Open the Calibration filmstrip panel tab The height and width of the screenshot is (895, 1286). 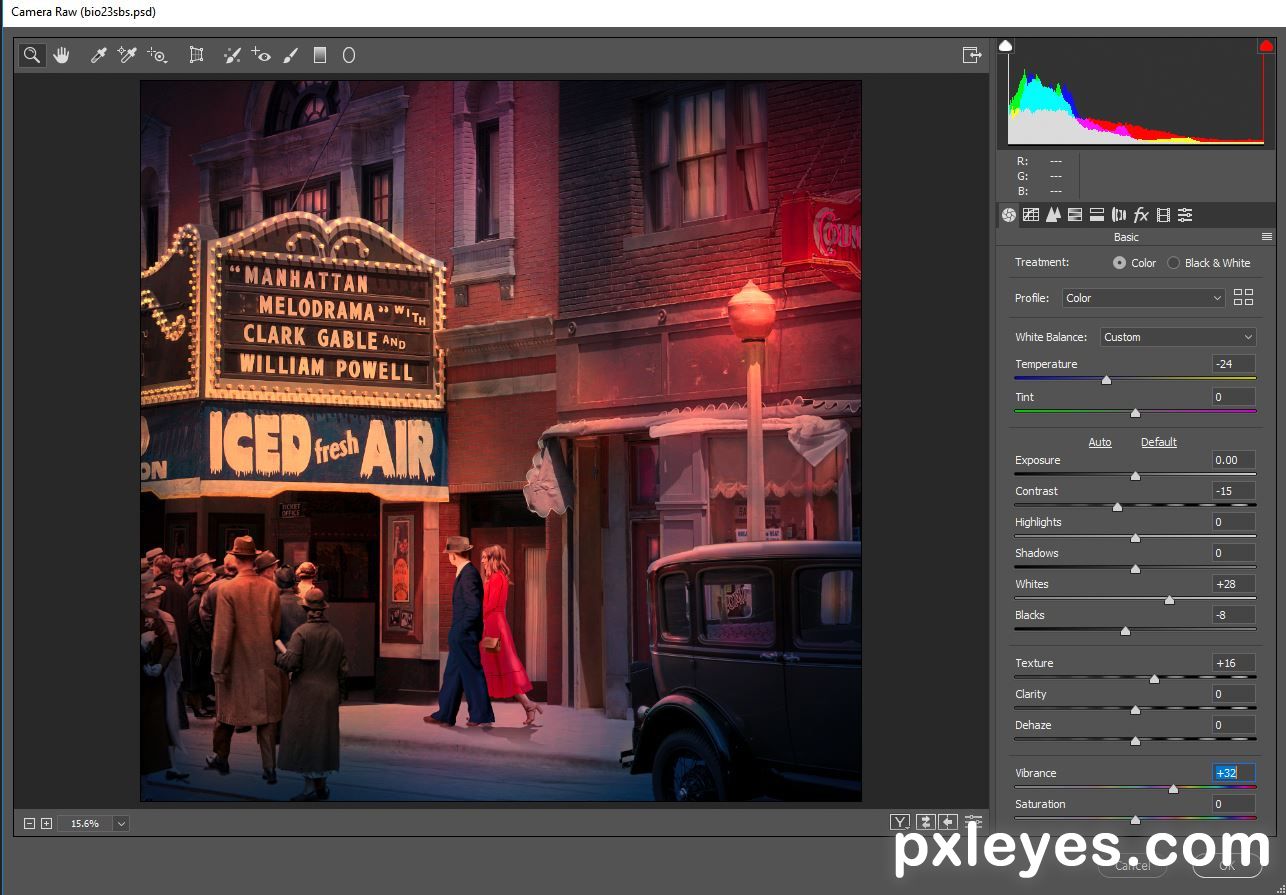pyautogui.click(x=1163, y=215)
